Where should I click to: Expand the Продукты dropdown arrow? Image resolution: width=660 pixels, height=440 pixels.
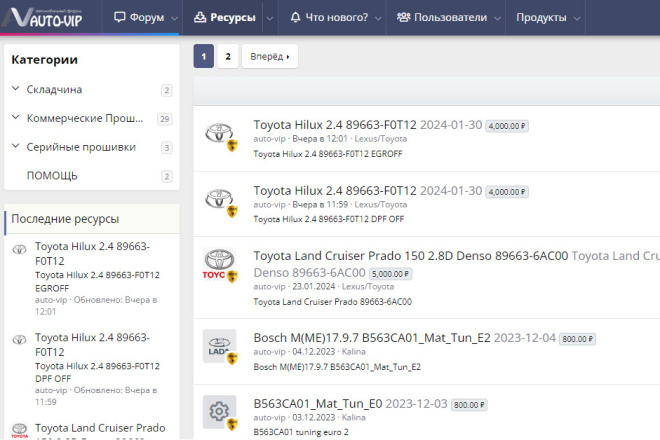click(x=577, y=18)
